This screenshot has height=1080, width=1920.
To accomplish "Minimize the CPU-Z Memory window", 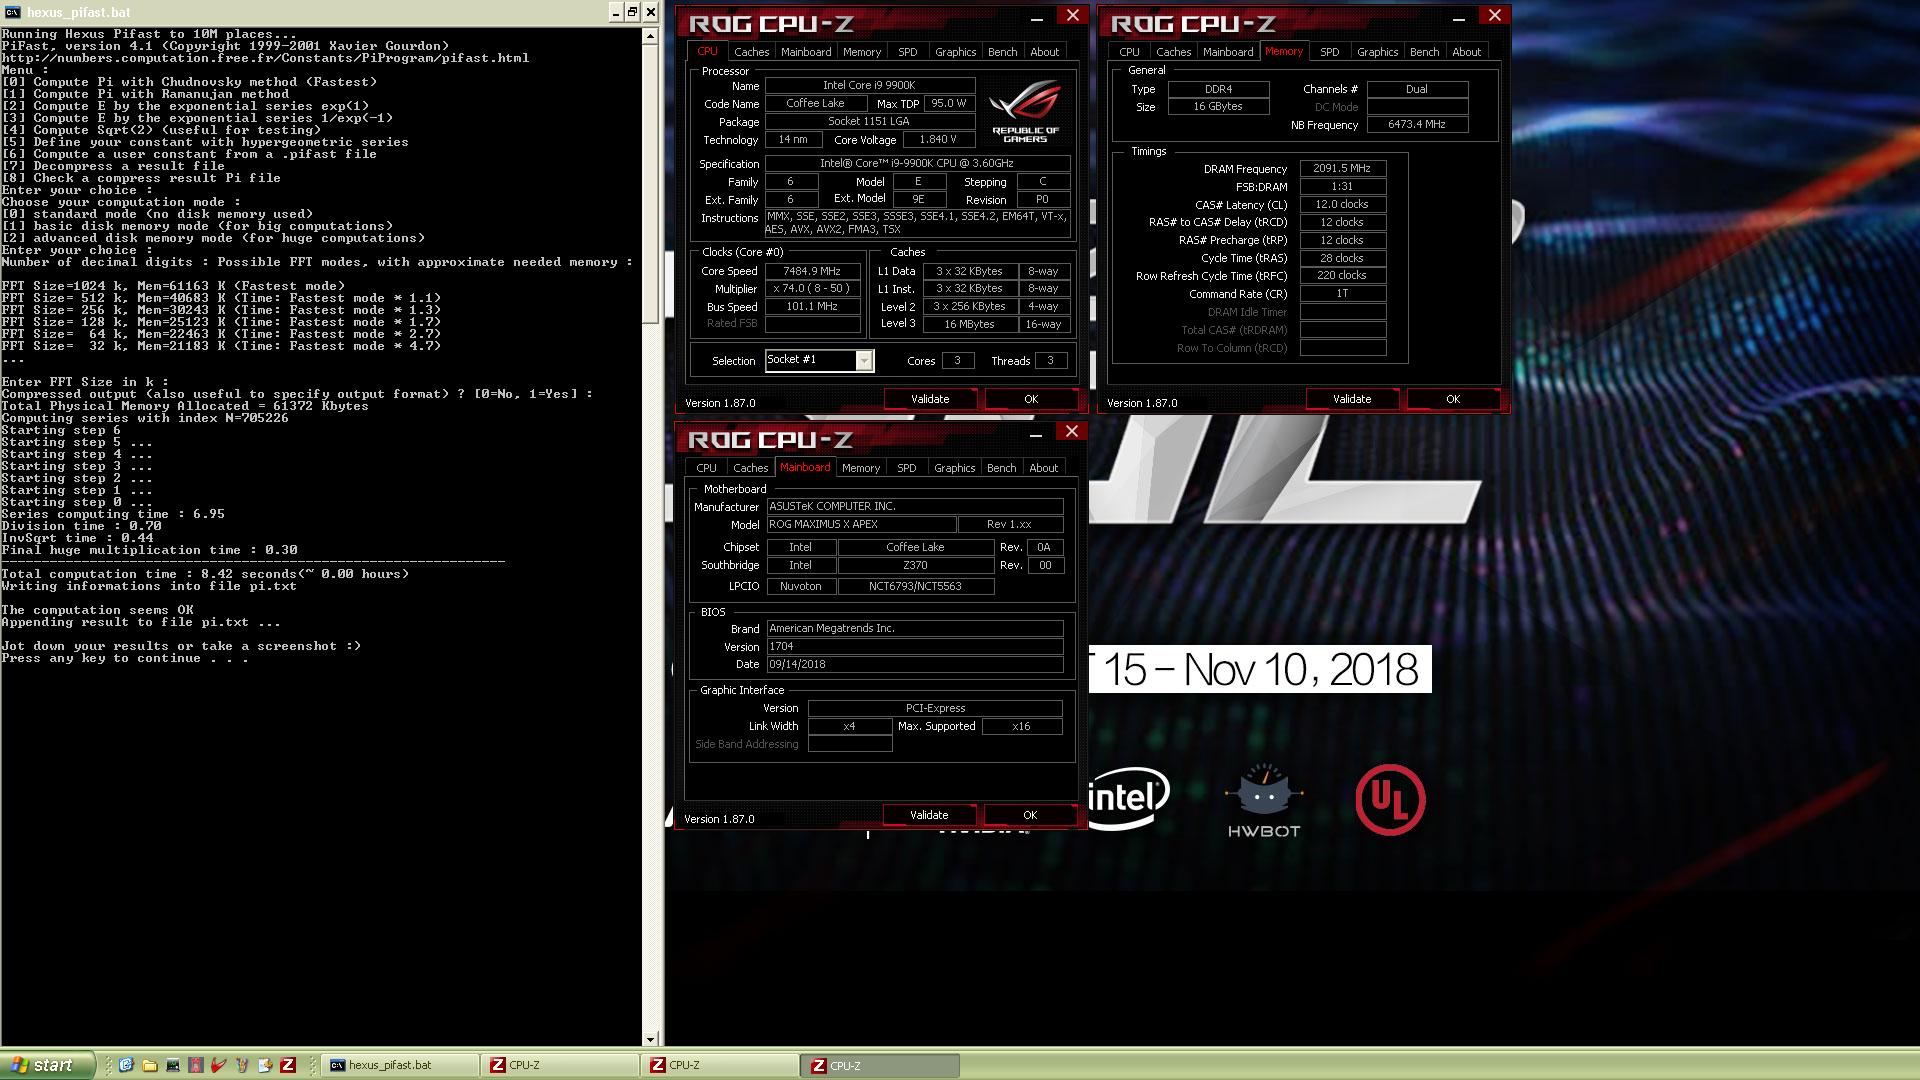I will point(1459,17).
